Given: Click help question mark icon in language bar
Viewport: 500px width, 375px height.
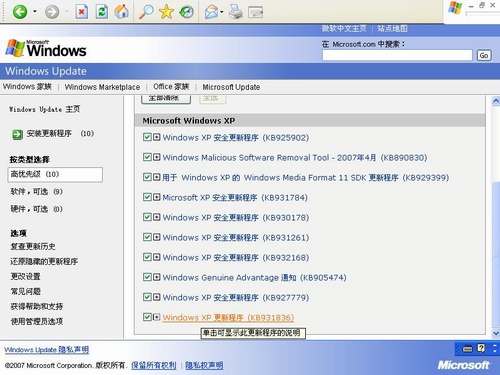Looking at the screenshot, I should (x=481, y=348).
